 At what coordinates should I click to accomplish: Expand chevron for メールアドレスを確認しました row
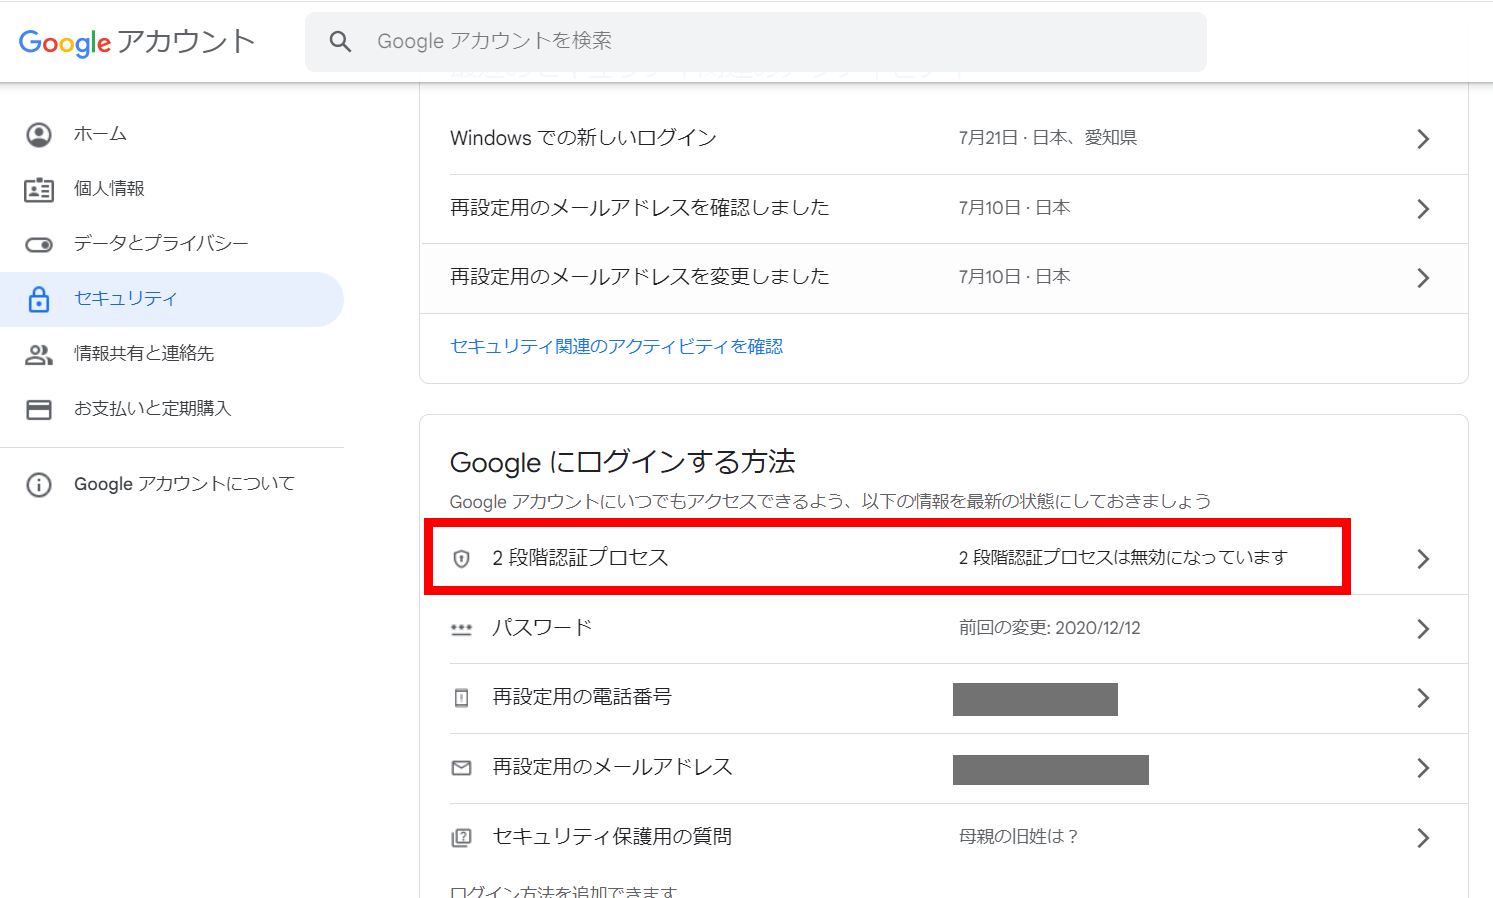point(1423,209)
